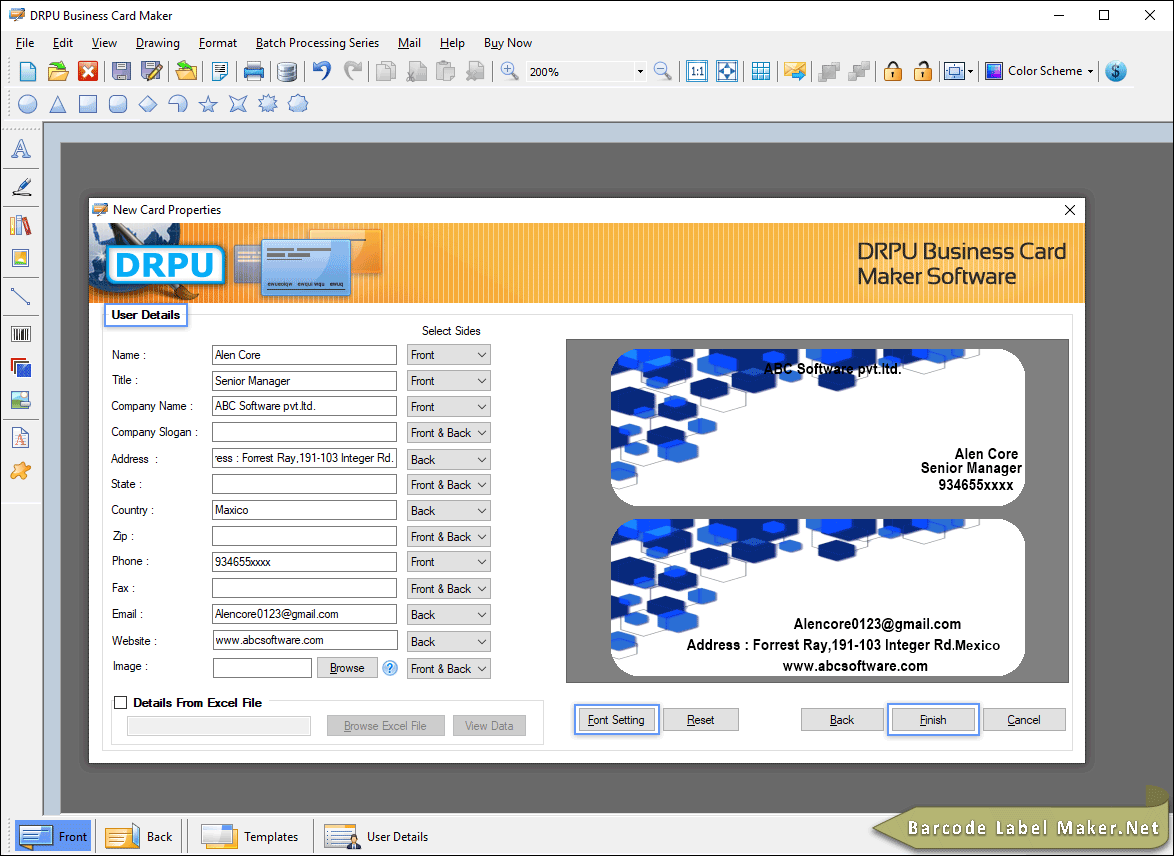Click the New document icon

pos(28,71)
